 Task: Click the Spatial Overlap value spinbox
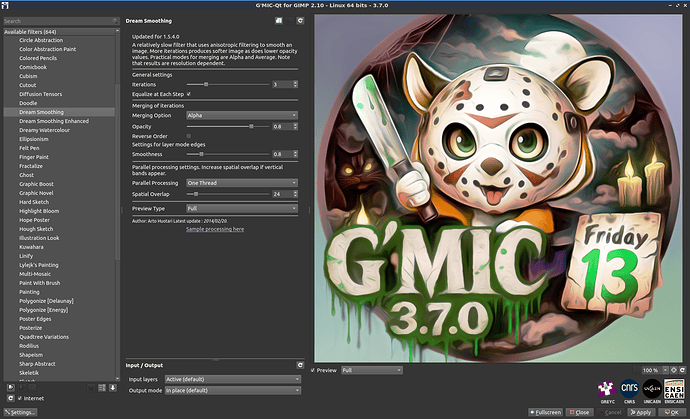[x=285, y=194]
